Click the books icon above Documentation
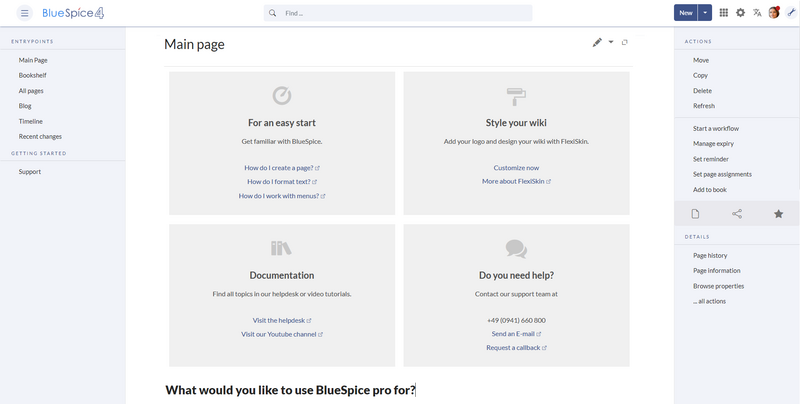800x404 pixels. click(x=281, y=248)
